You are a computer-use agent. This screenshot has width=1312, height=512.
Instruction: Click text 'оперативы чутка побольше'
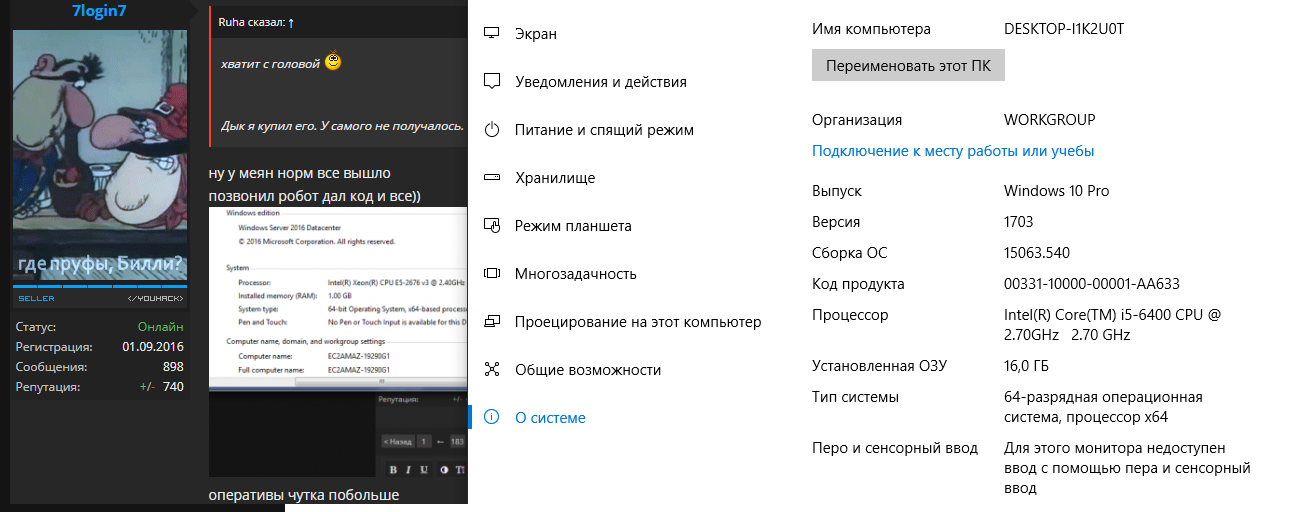click(303, 495)
